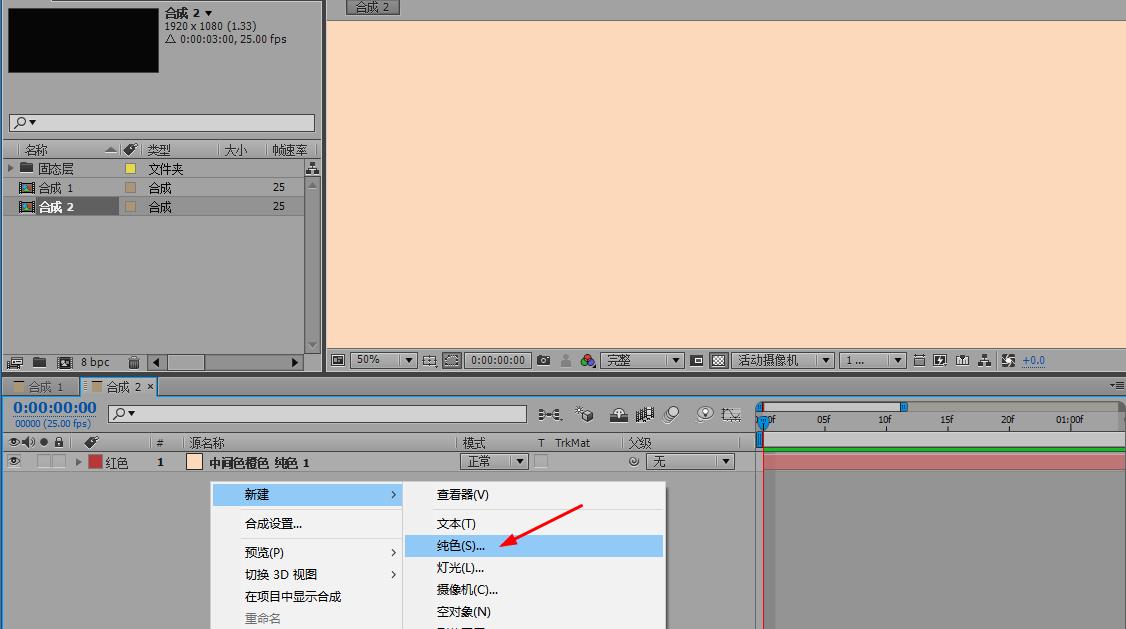Screen dimensions: 1126x629
Task: Open the 50% magnification dropdown
Action: pyautogui.click(x=385, y=360)
